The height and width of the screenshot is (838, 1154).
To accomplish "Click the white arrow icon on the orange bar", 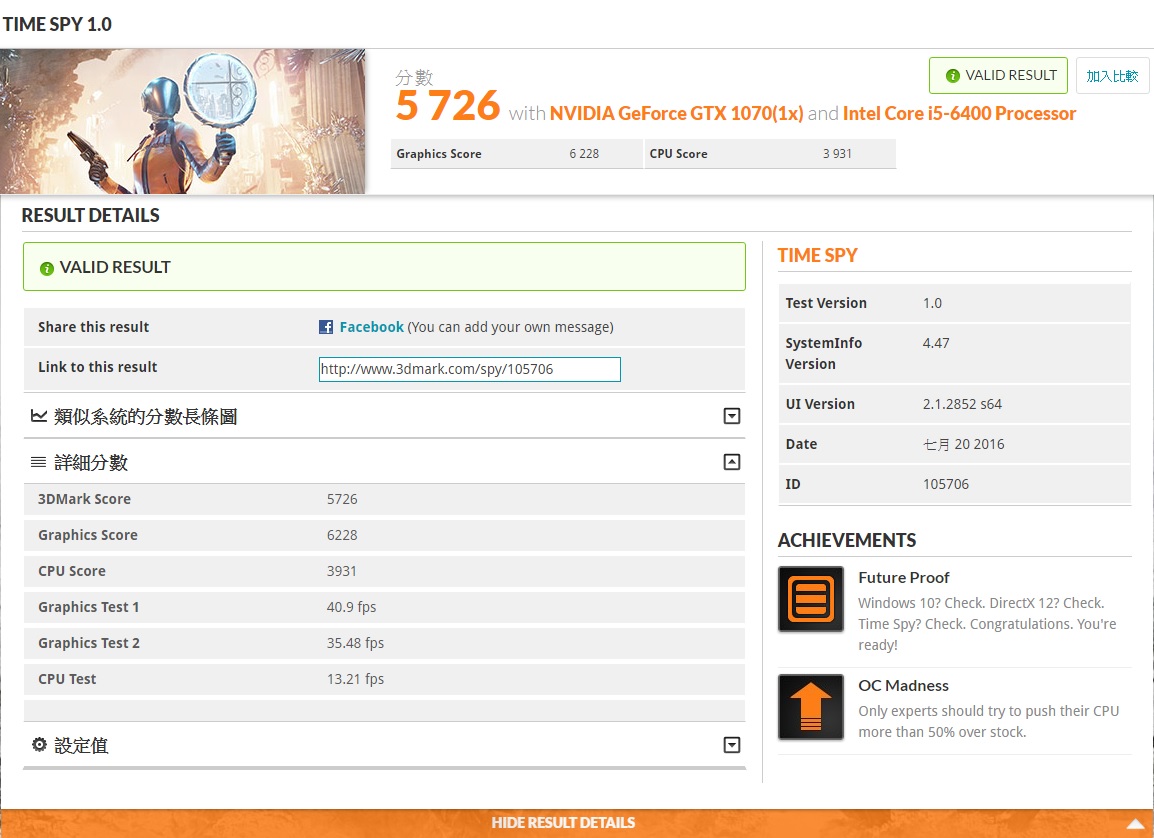I will [1136, 823].
